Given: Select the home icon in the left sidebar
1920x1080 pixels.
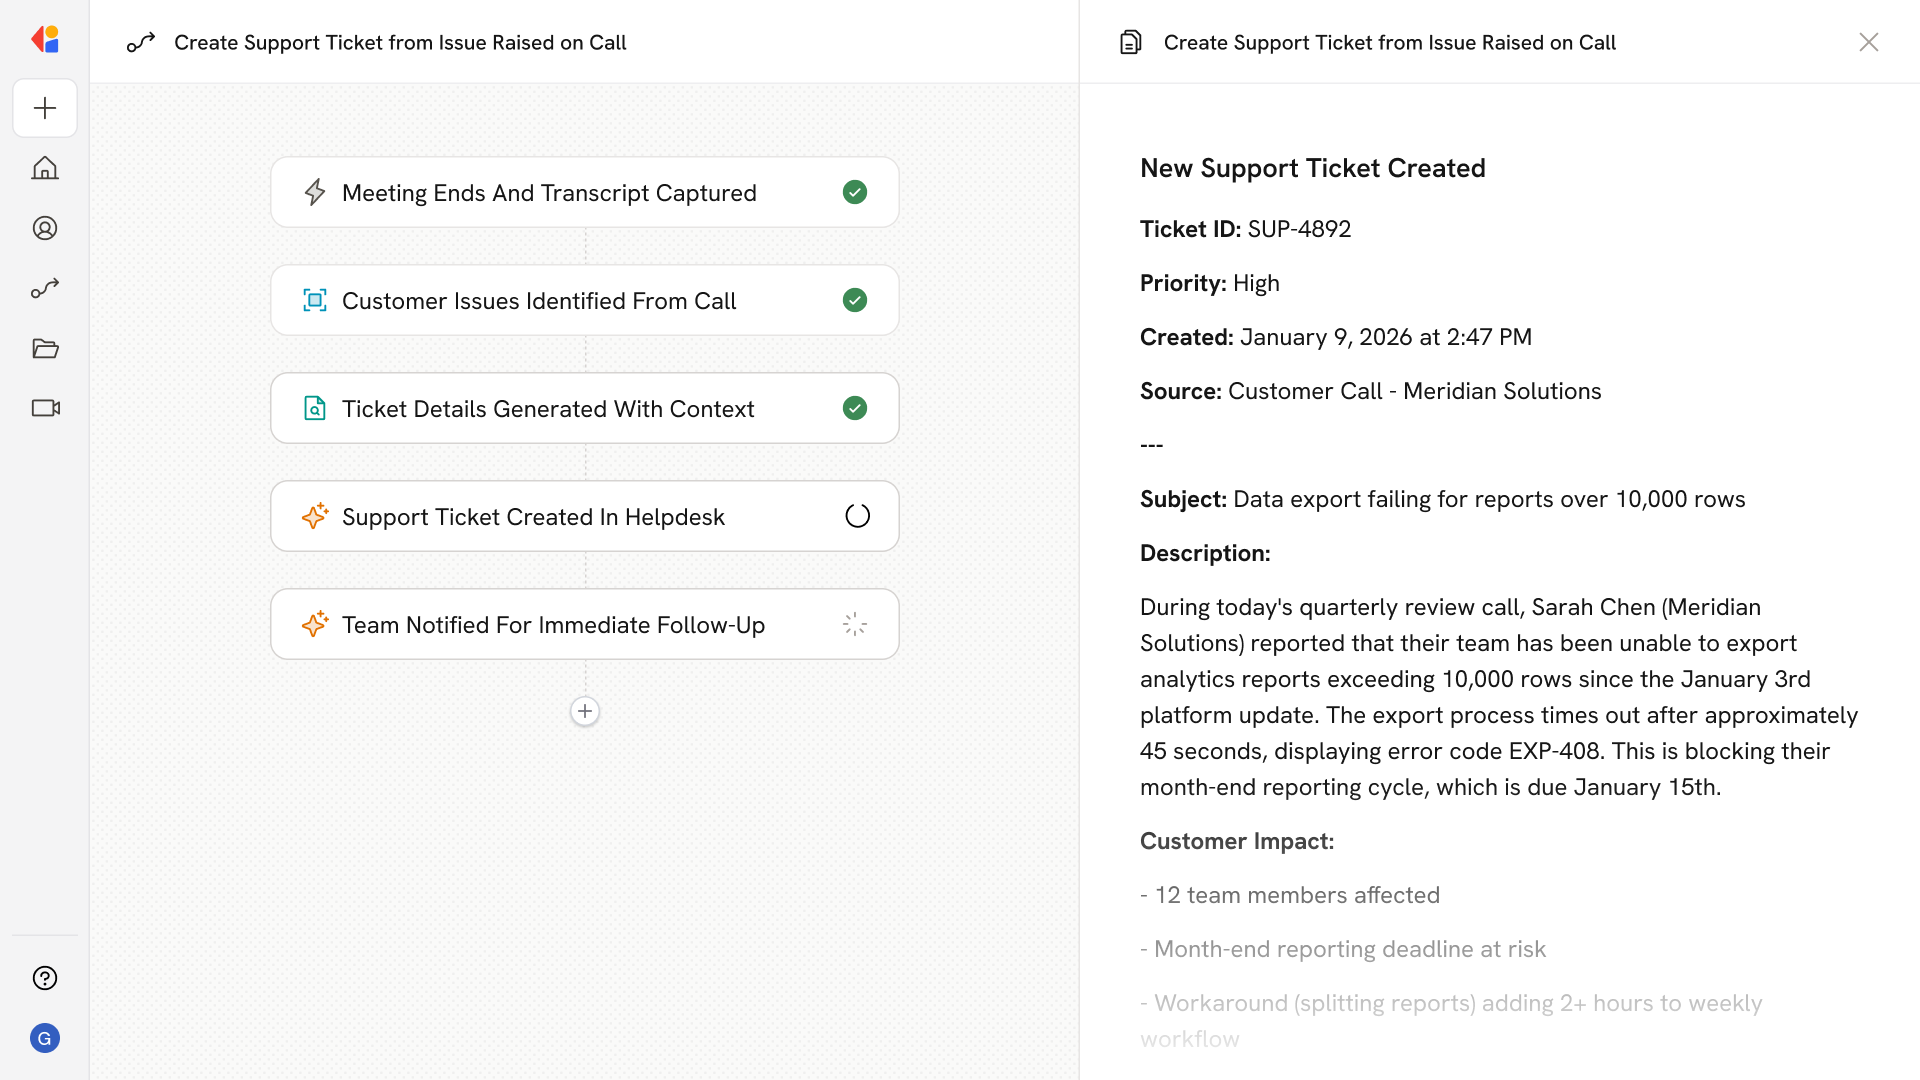Looking at the screenshot, I should pos(45,168).
